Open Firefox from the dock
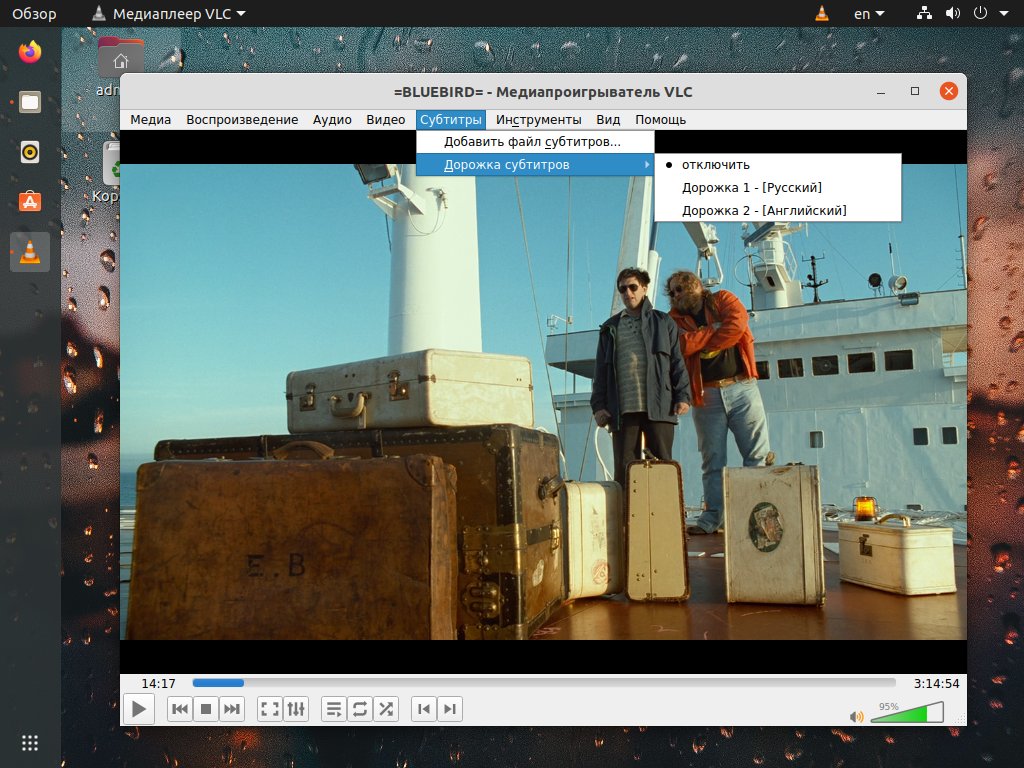The image size is (1024, 768). (x=30, y=52)
